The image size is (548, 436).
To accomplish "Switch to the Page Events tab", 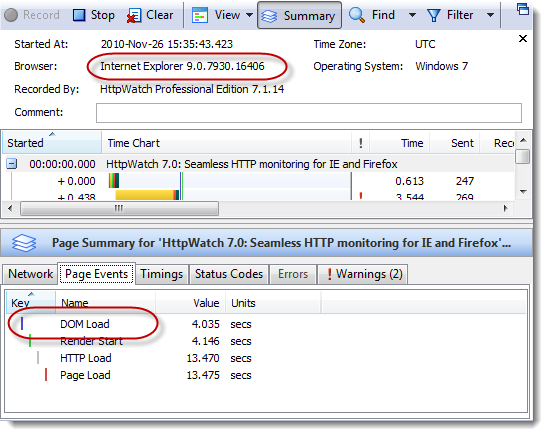I will coord(96,274).
